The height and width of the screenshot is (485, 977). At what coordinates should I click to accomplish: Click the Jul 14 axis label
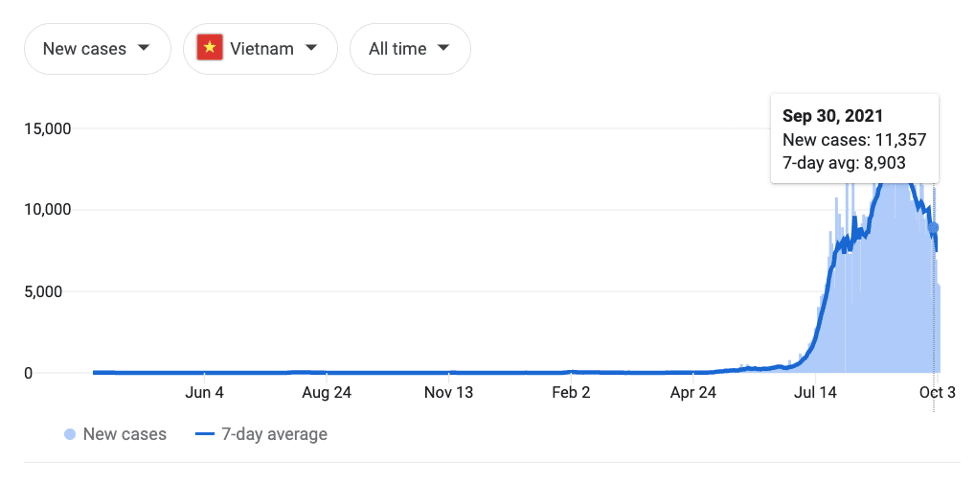pyautogui.click(x=814, y=393)
